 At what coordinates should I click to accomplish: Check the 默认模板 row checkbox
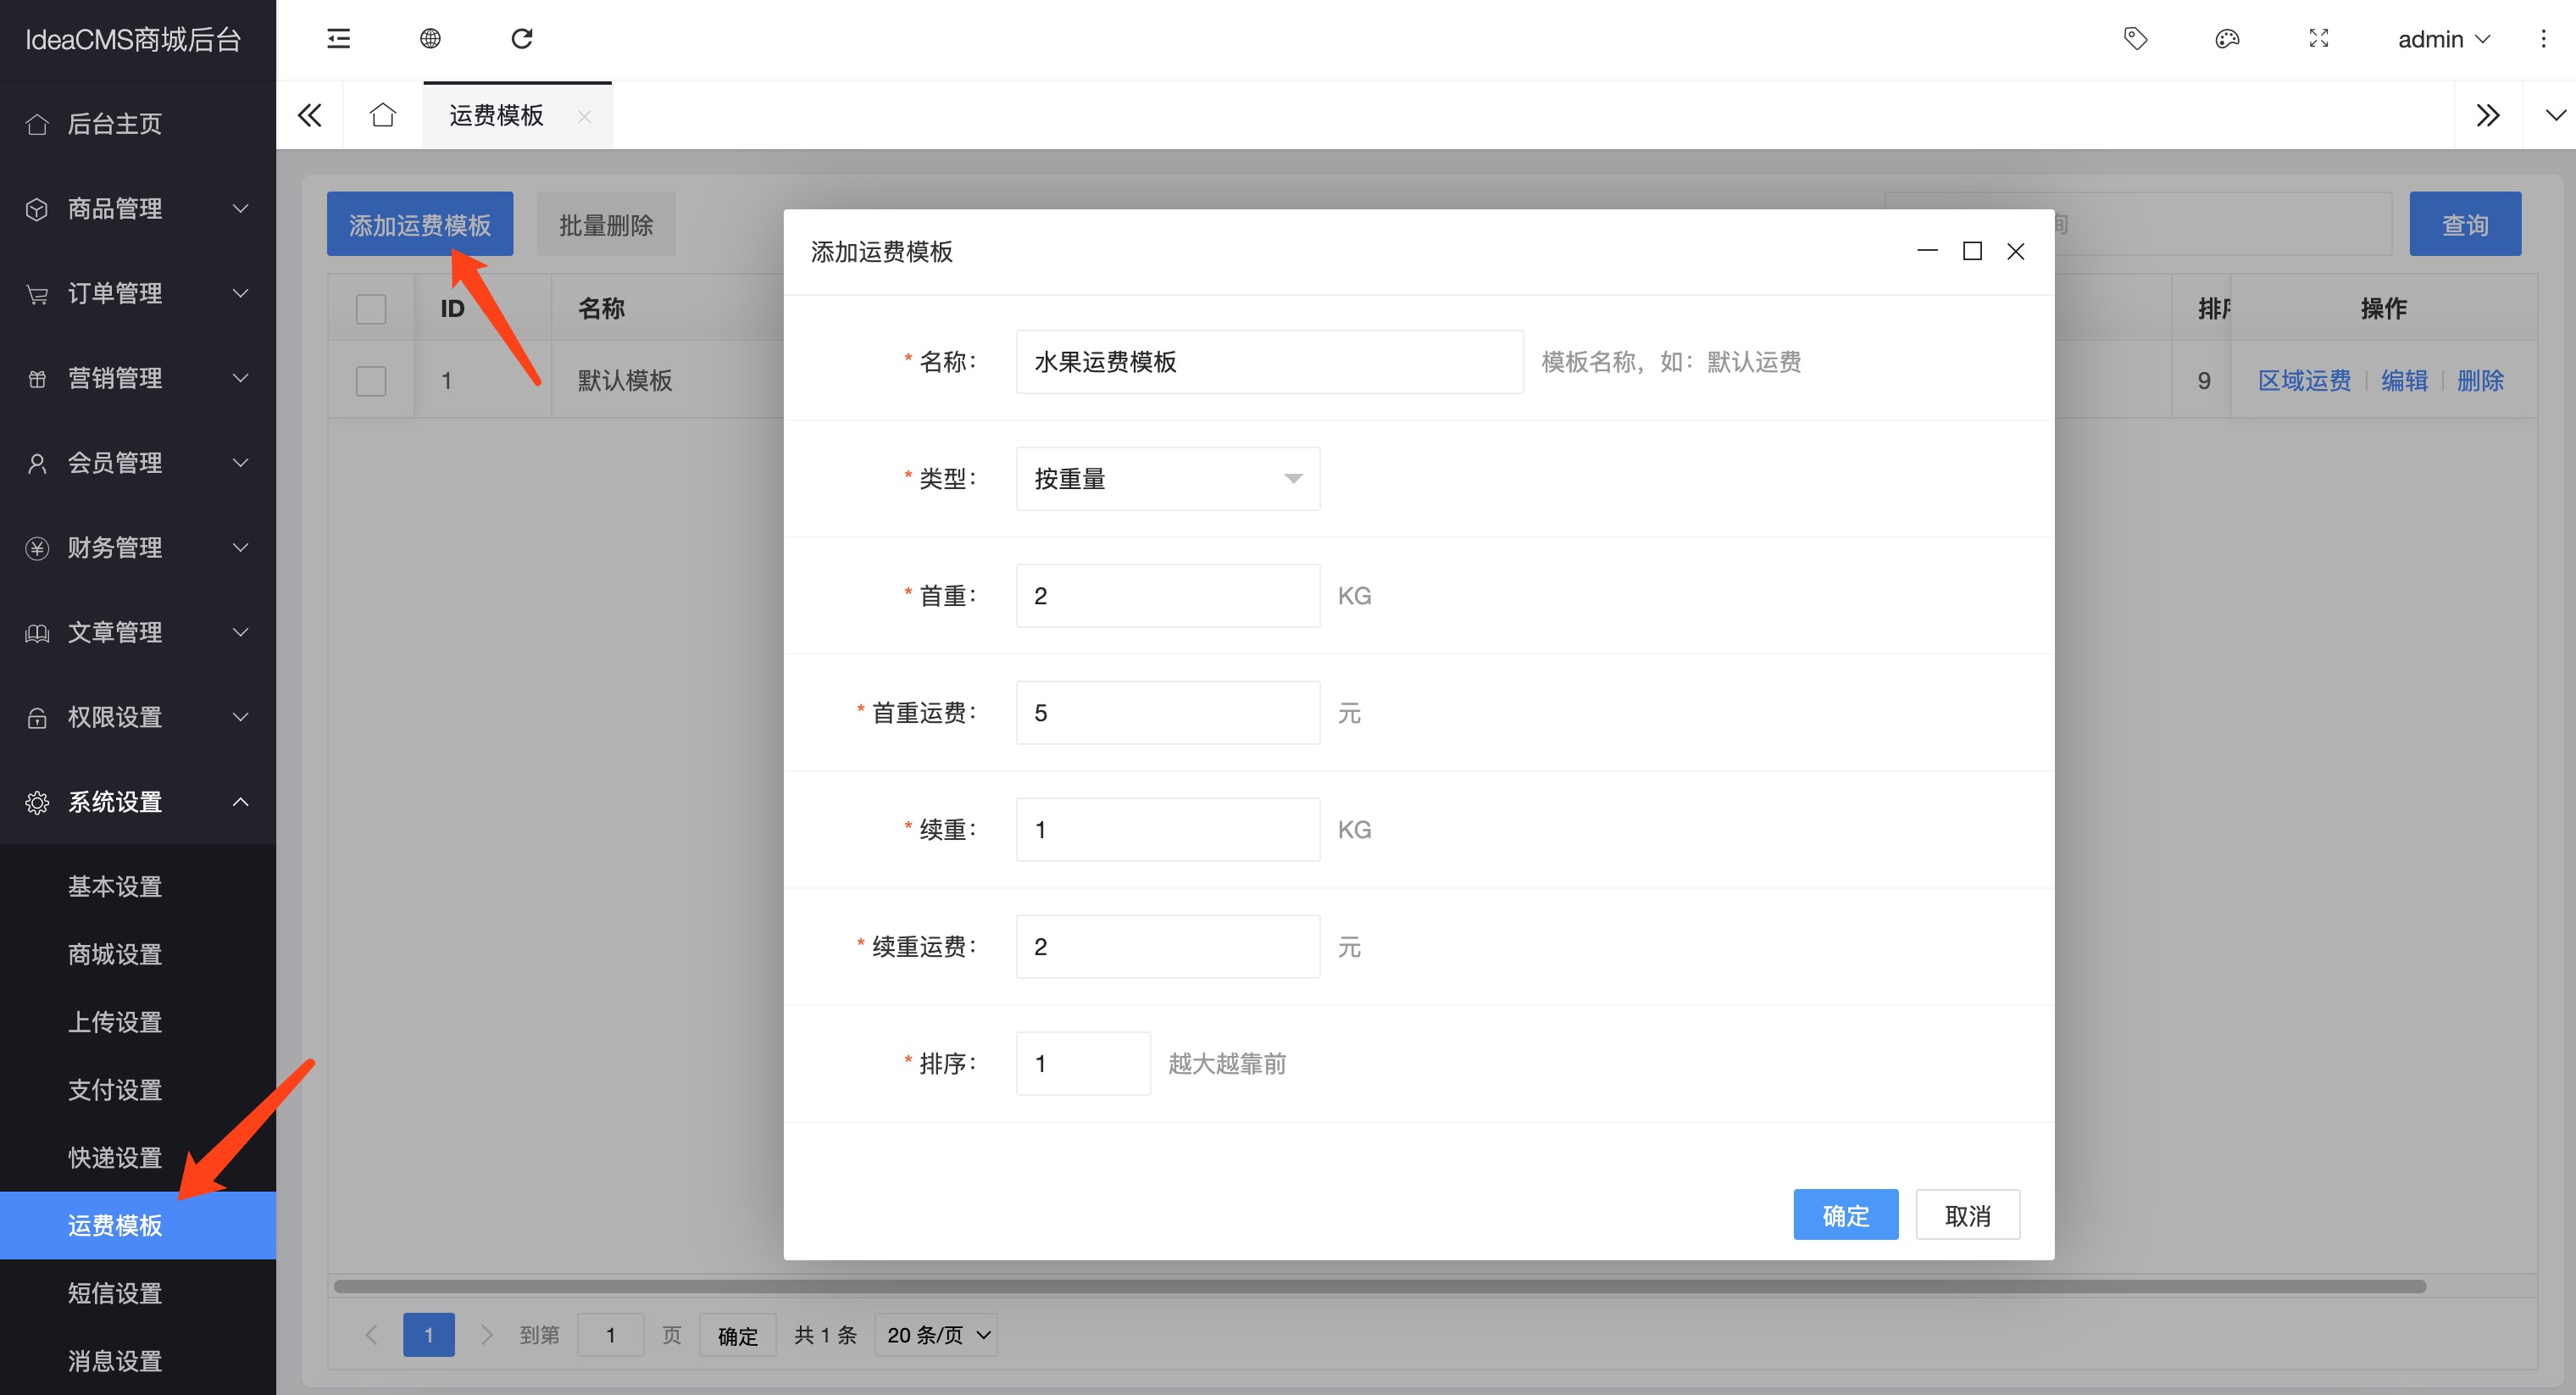pyautogui.click(x=371, y=381)
